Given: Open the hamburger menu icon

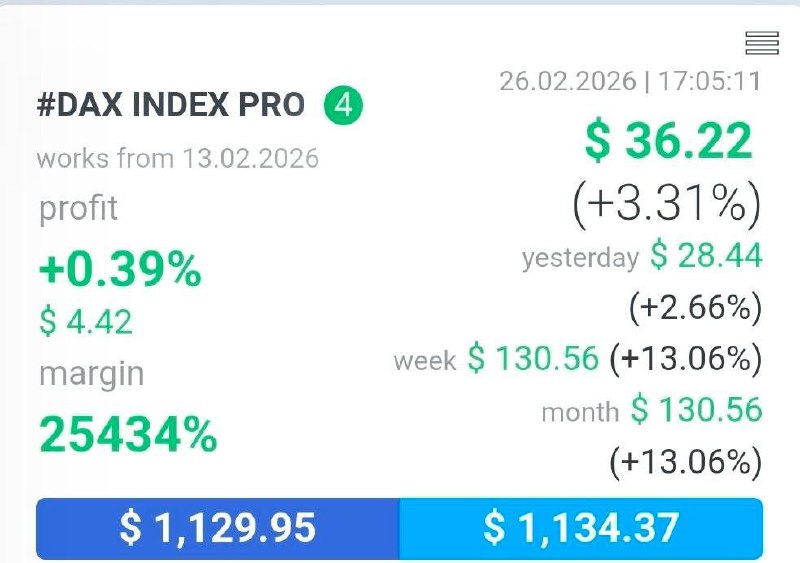Looking at the screenshot, I should [x=762, y=42].
